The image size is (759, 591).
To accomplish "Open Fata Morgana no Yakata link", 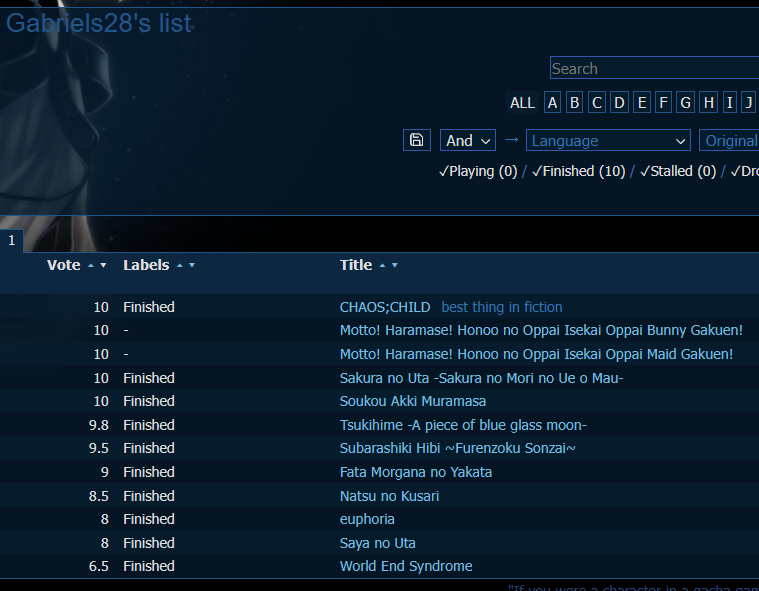I will click(416, 472).
